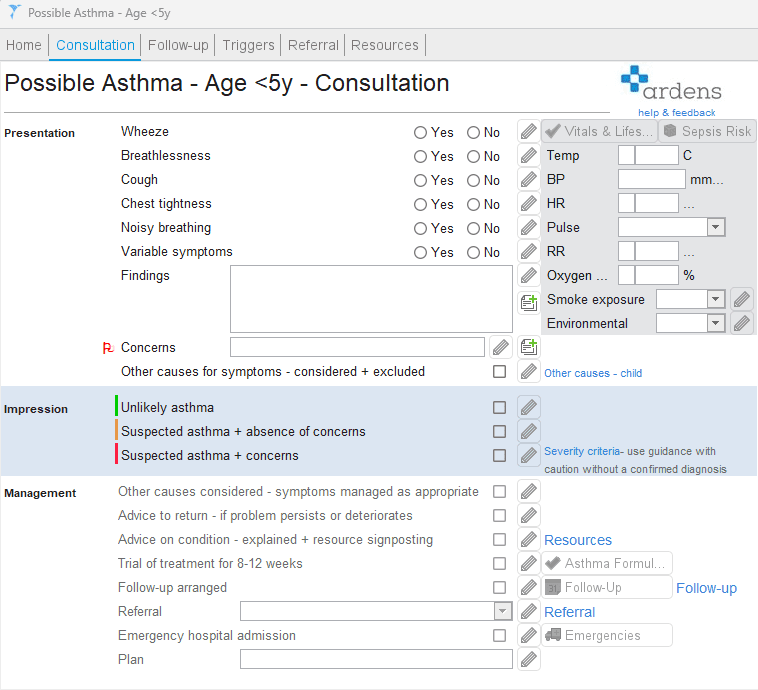The width and height of the screenshot is (758, 690).
Task: Click the pencil icon beside Unlikely asthma
Action: point(528,407)
